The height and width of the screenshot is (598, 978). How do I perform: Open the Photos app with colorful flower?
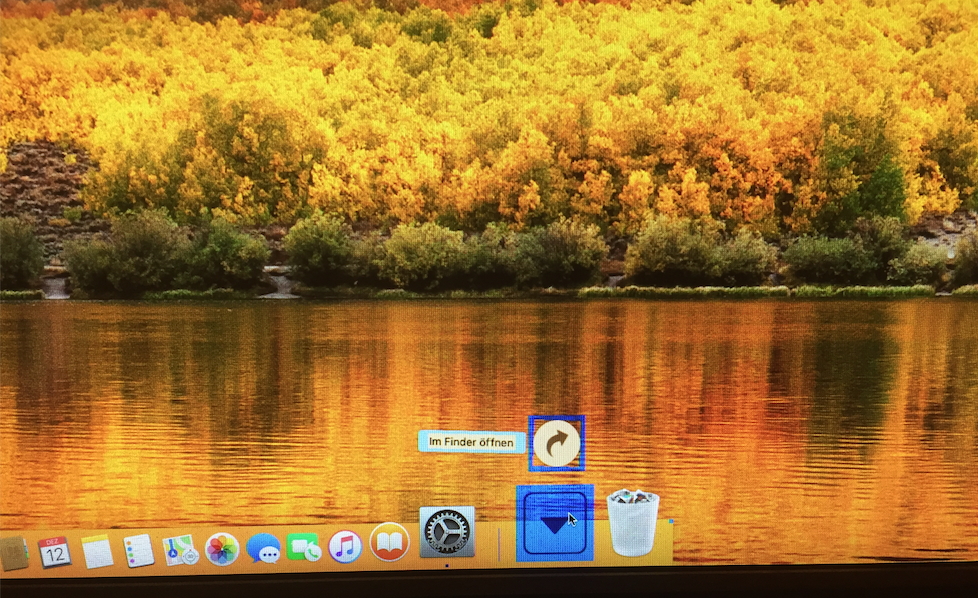click(x=222, y=549)
